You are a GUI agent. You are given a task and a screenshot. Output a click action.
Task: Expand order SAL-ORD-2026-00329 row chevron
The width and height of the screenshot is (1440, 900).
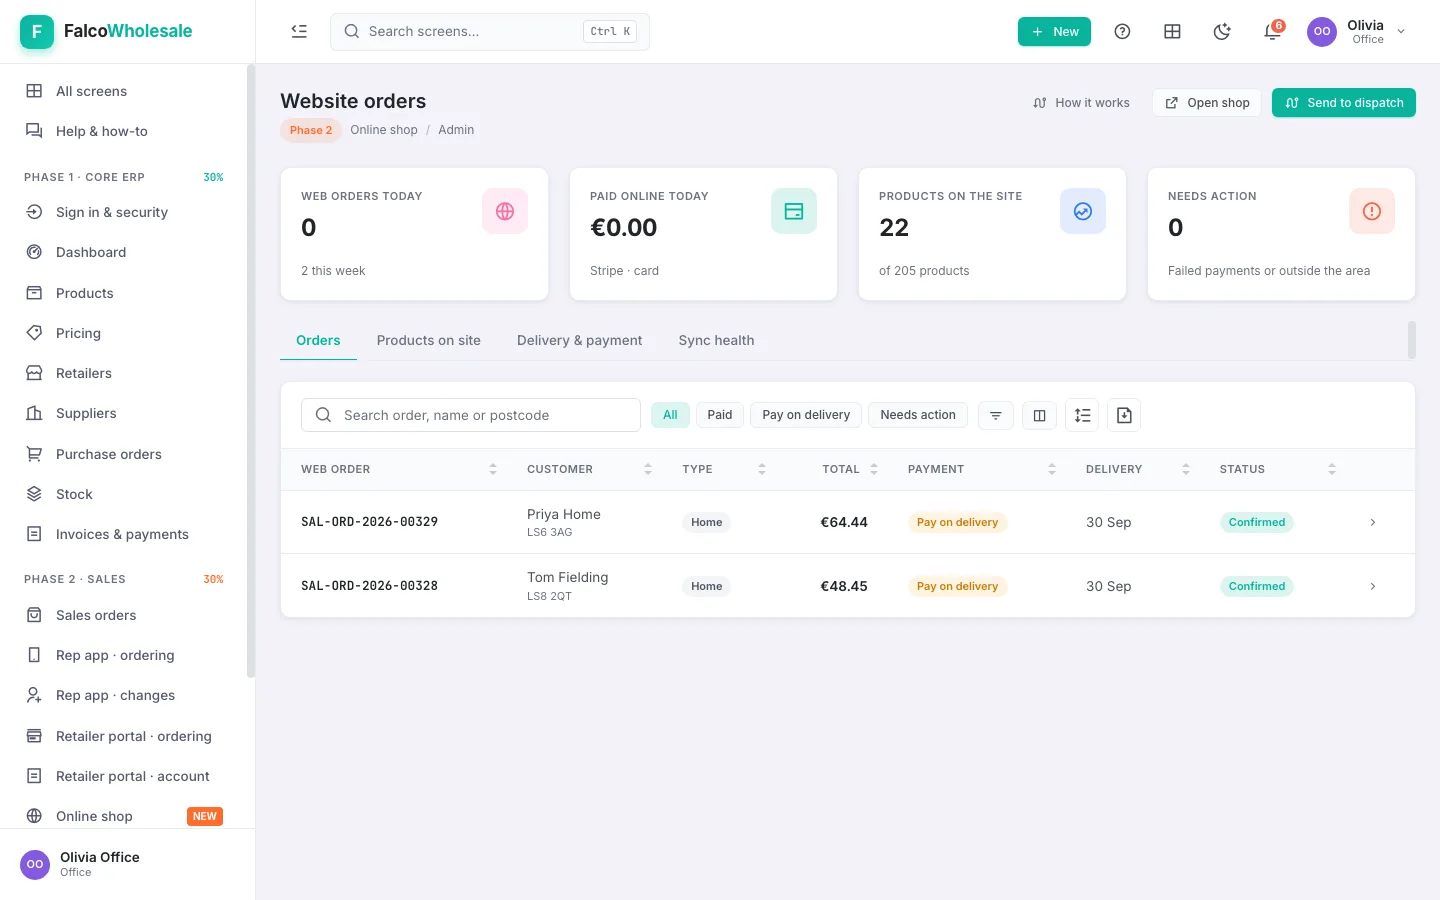[x=1373, y=522]
